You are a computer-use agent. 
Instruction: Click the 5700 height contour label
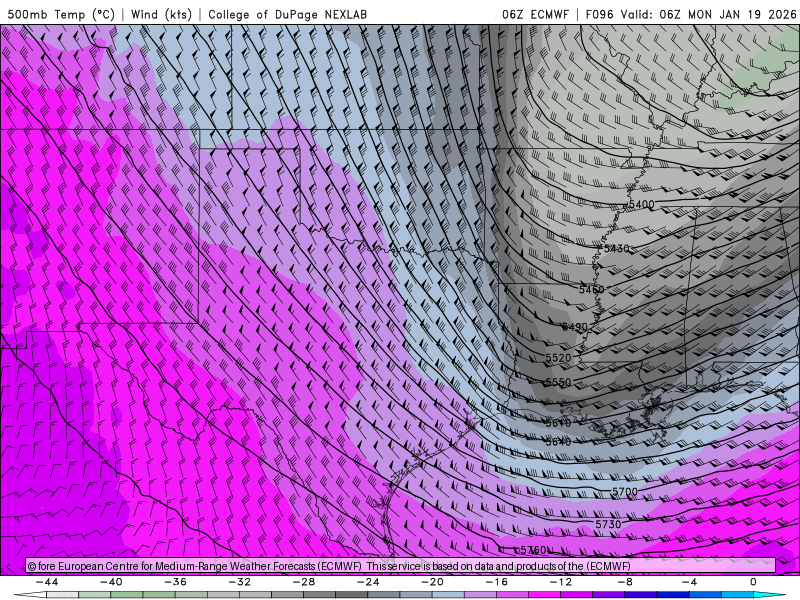pos(624,492)
